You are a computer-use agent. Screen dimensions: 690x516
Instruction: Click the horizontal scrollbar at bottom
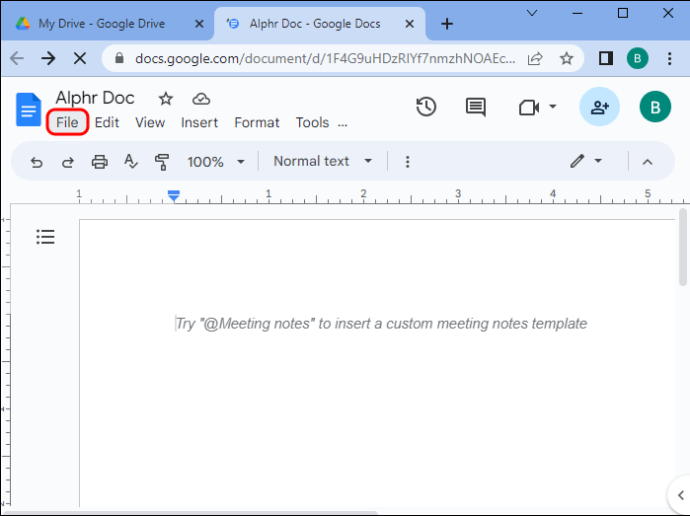pos(189,513)
